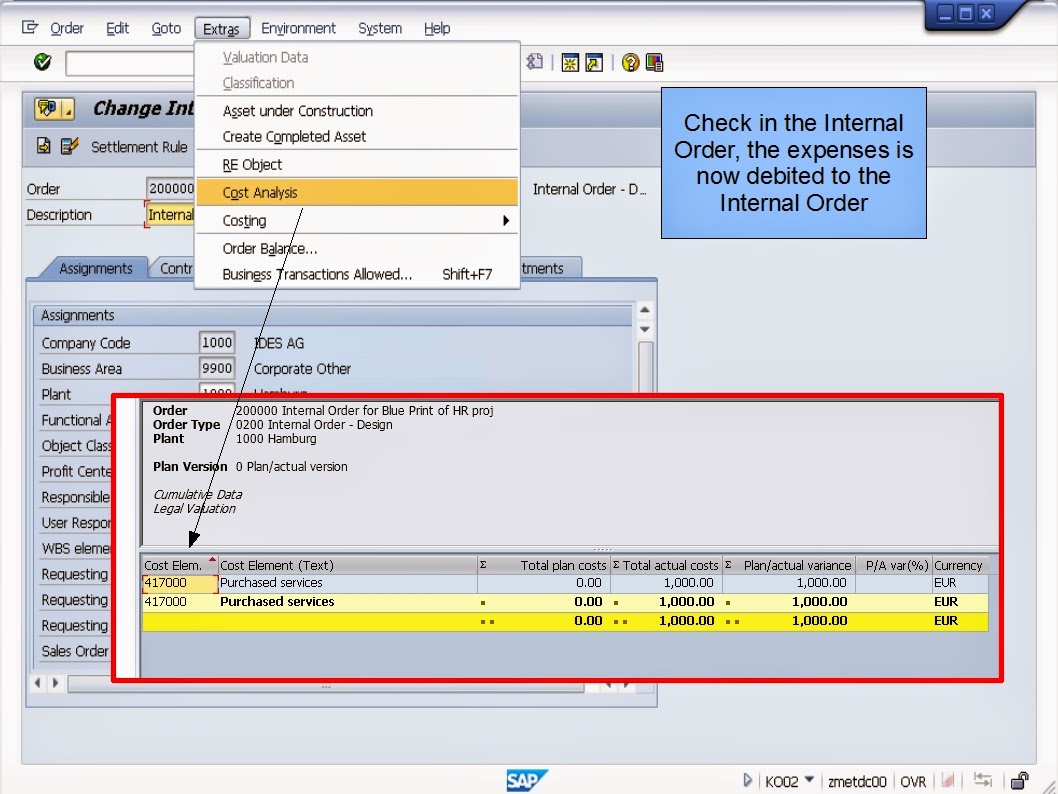Open the Help menu in menu bar
Image resolution: width=1058 pixels, height=794 pixels.
click(437, 28)
